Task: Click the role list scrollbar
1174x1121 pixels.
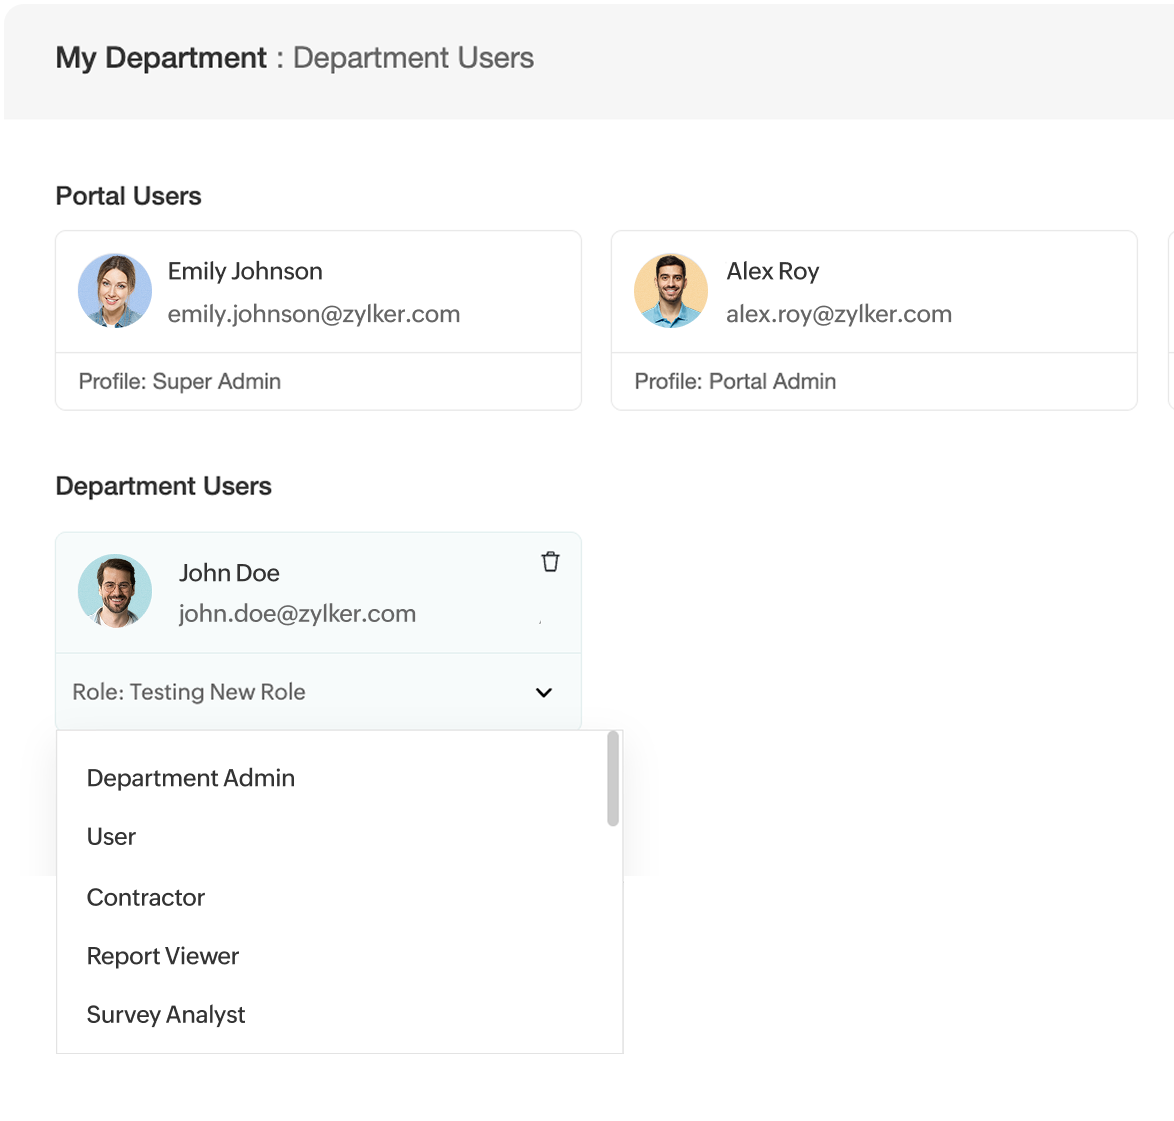Action: 611,780
